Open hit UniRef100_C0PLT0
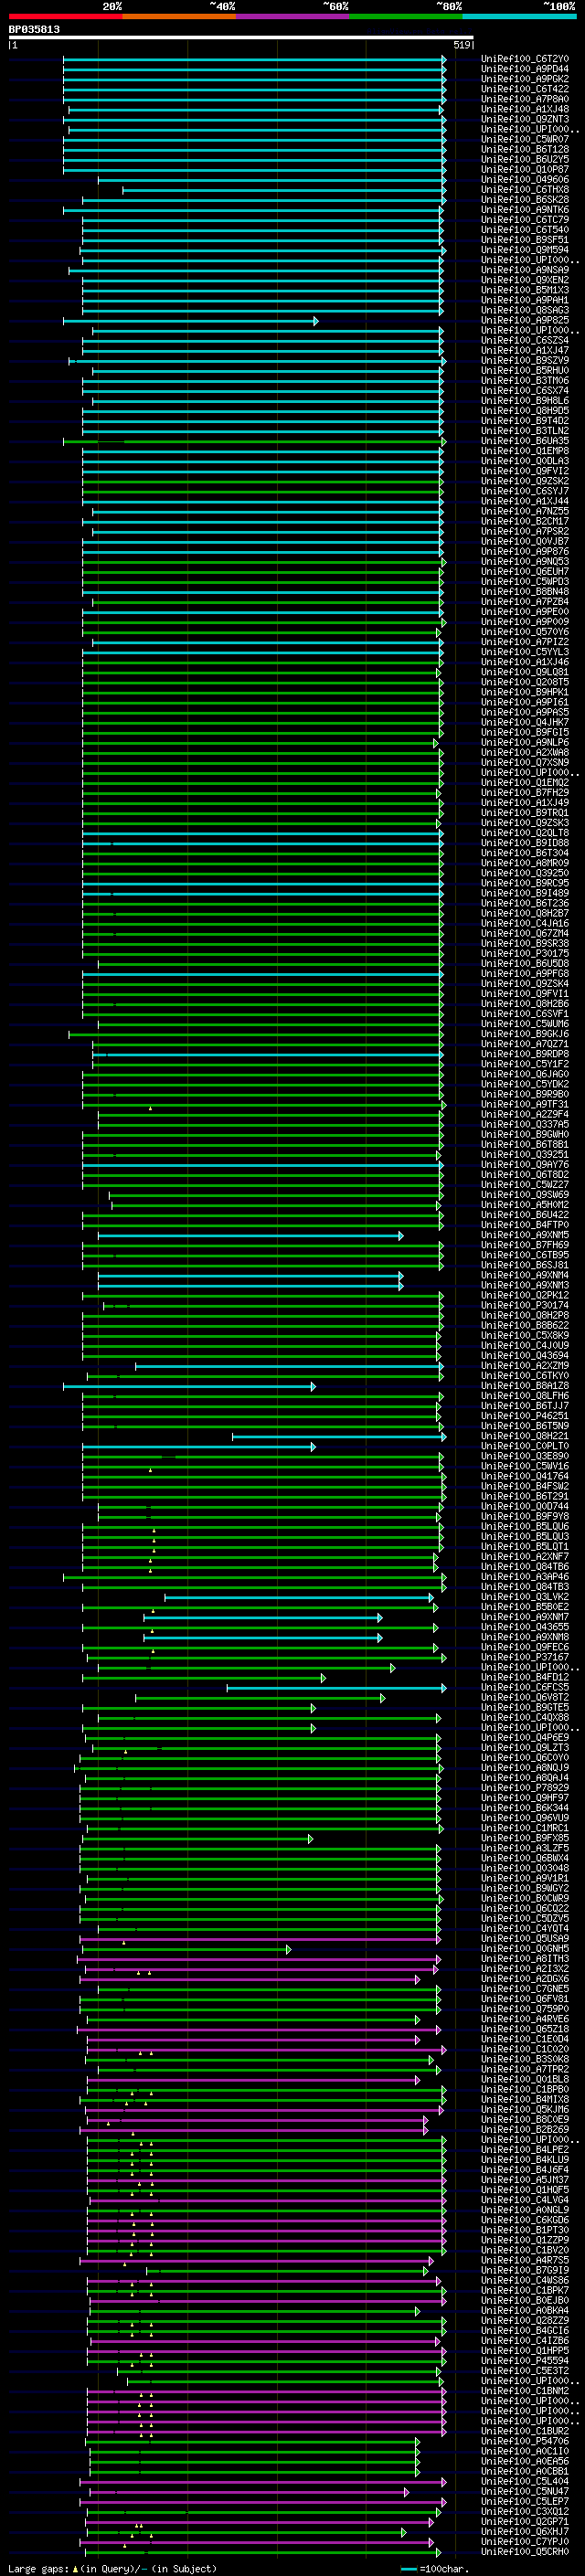 [x=525, y=1446]
